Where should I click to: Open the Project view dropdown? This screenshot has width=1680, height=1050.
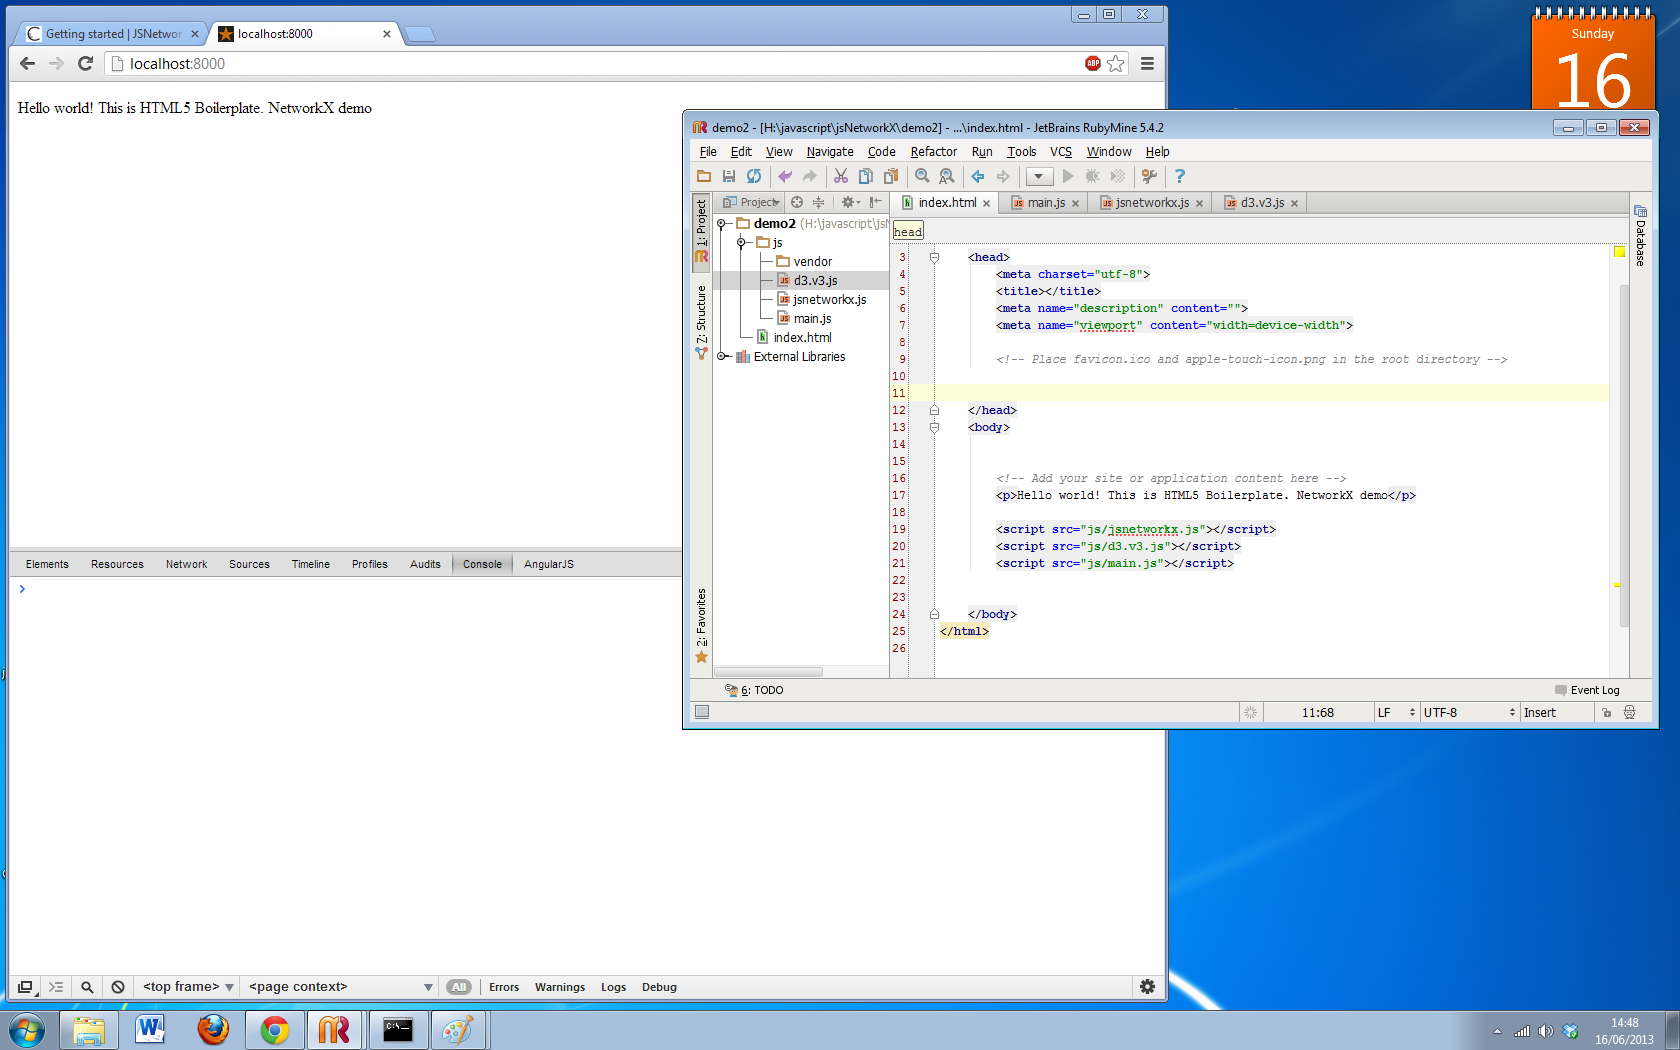coord(752,202)
